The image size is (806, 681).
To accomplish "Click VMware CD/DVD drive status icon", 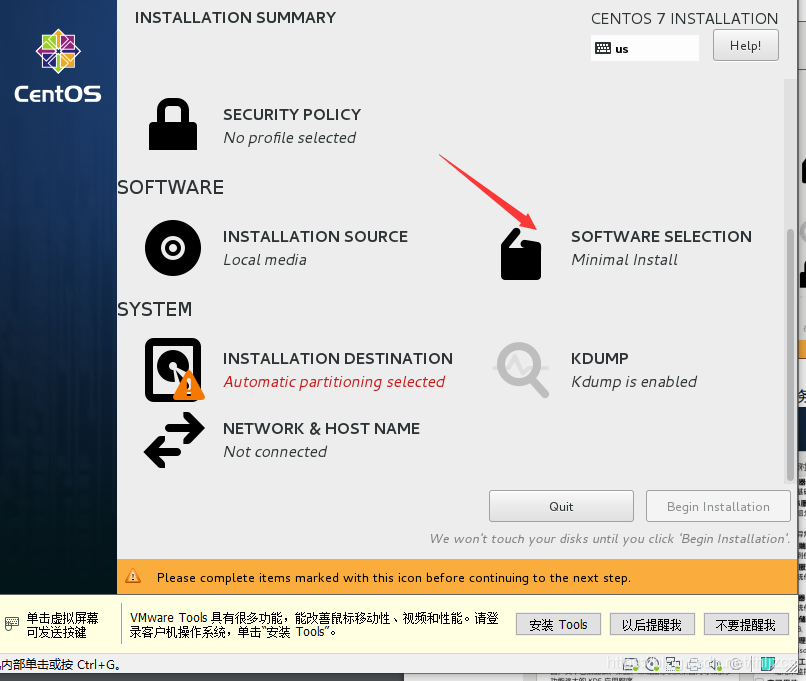I will coord(652,664).
